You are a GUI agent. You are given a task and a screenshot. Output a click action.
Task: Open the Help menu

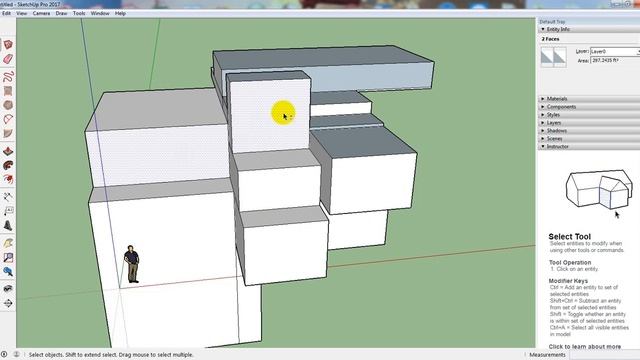120,13
